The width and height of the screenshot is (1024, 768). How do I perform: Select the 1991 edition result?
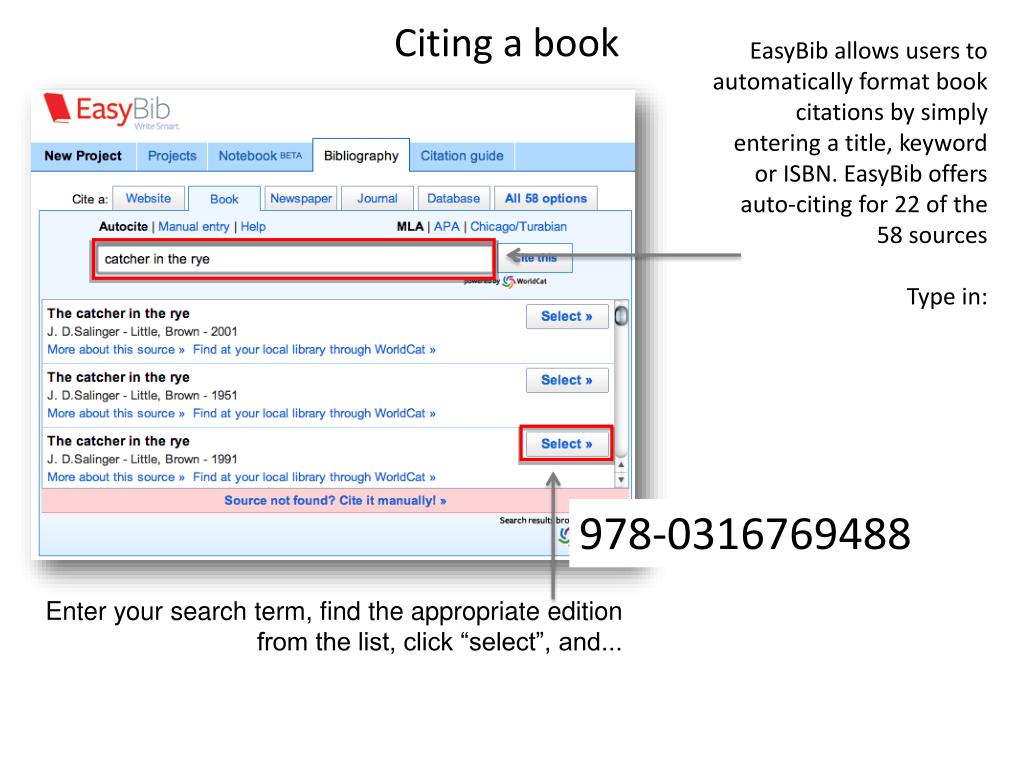click(x=567, y=444)
